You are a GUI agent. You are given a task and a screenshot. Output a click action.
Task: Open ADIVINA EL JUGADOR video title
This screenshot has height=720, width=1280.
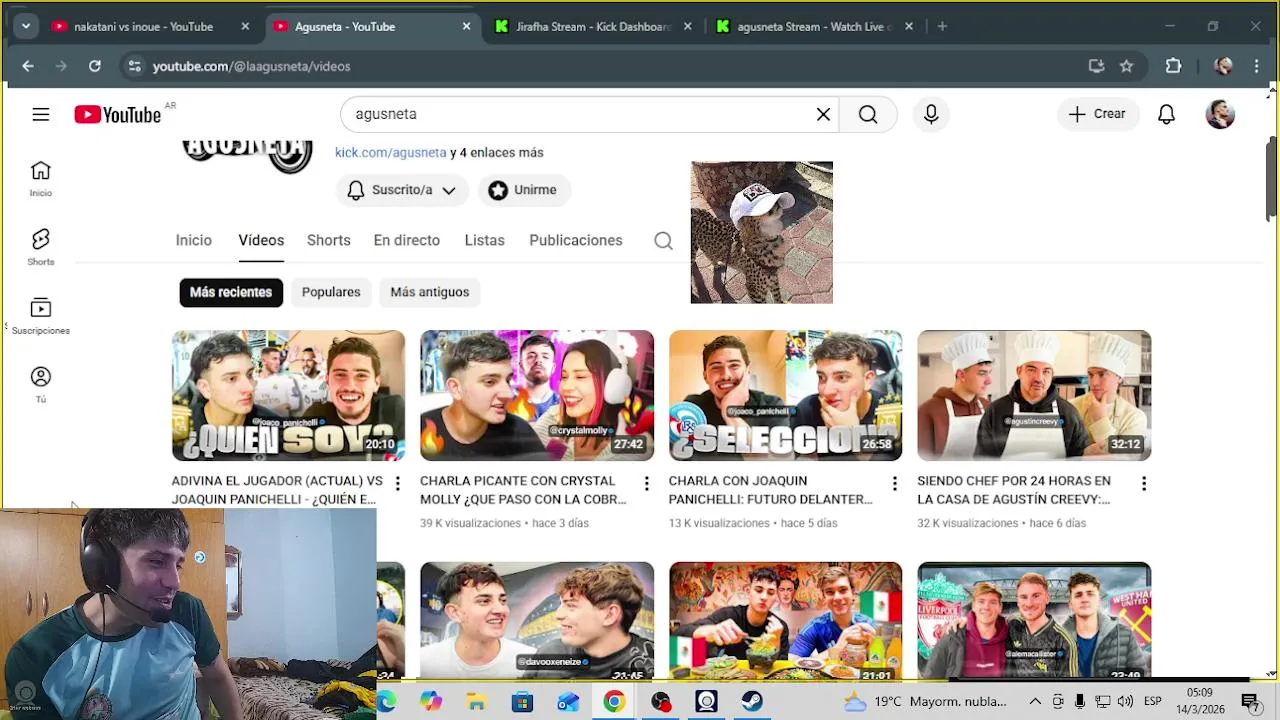277,490
